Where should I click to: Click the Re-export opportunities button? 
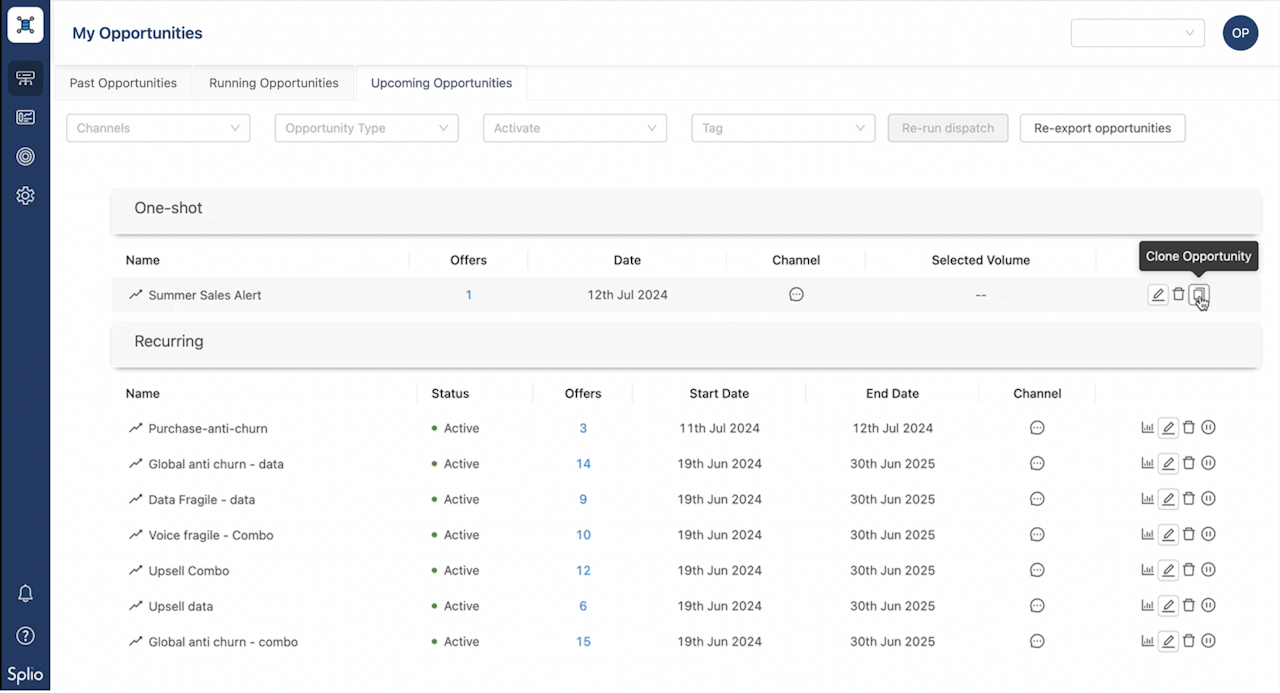pyautogui.click(x=1102, y=128)
